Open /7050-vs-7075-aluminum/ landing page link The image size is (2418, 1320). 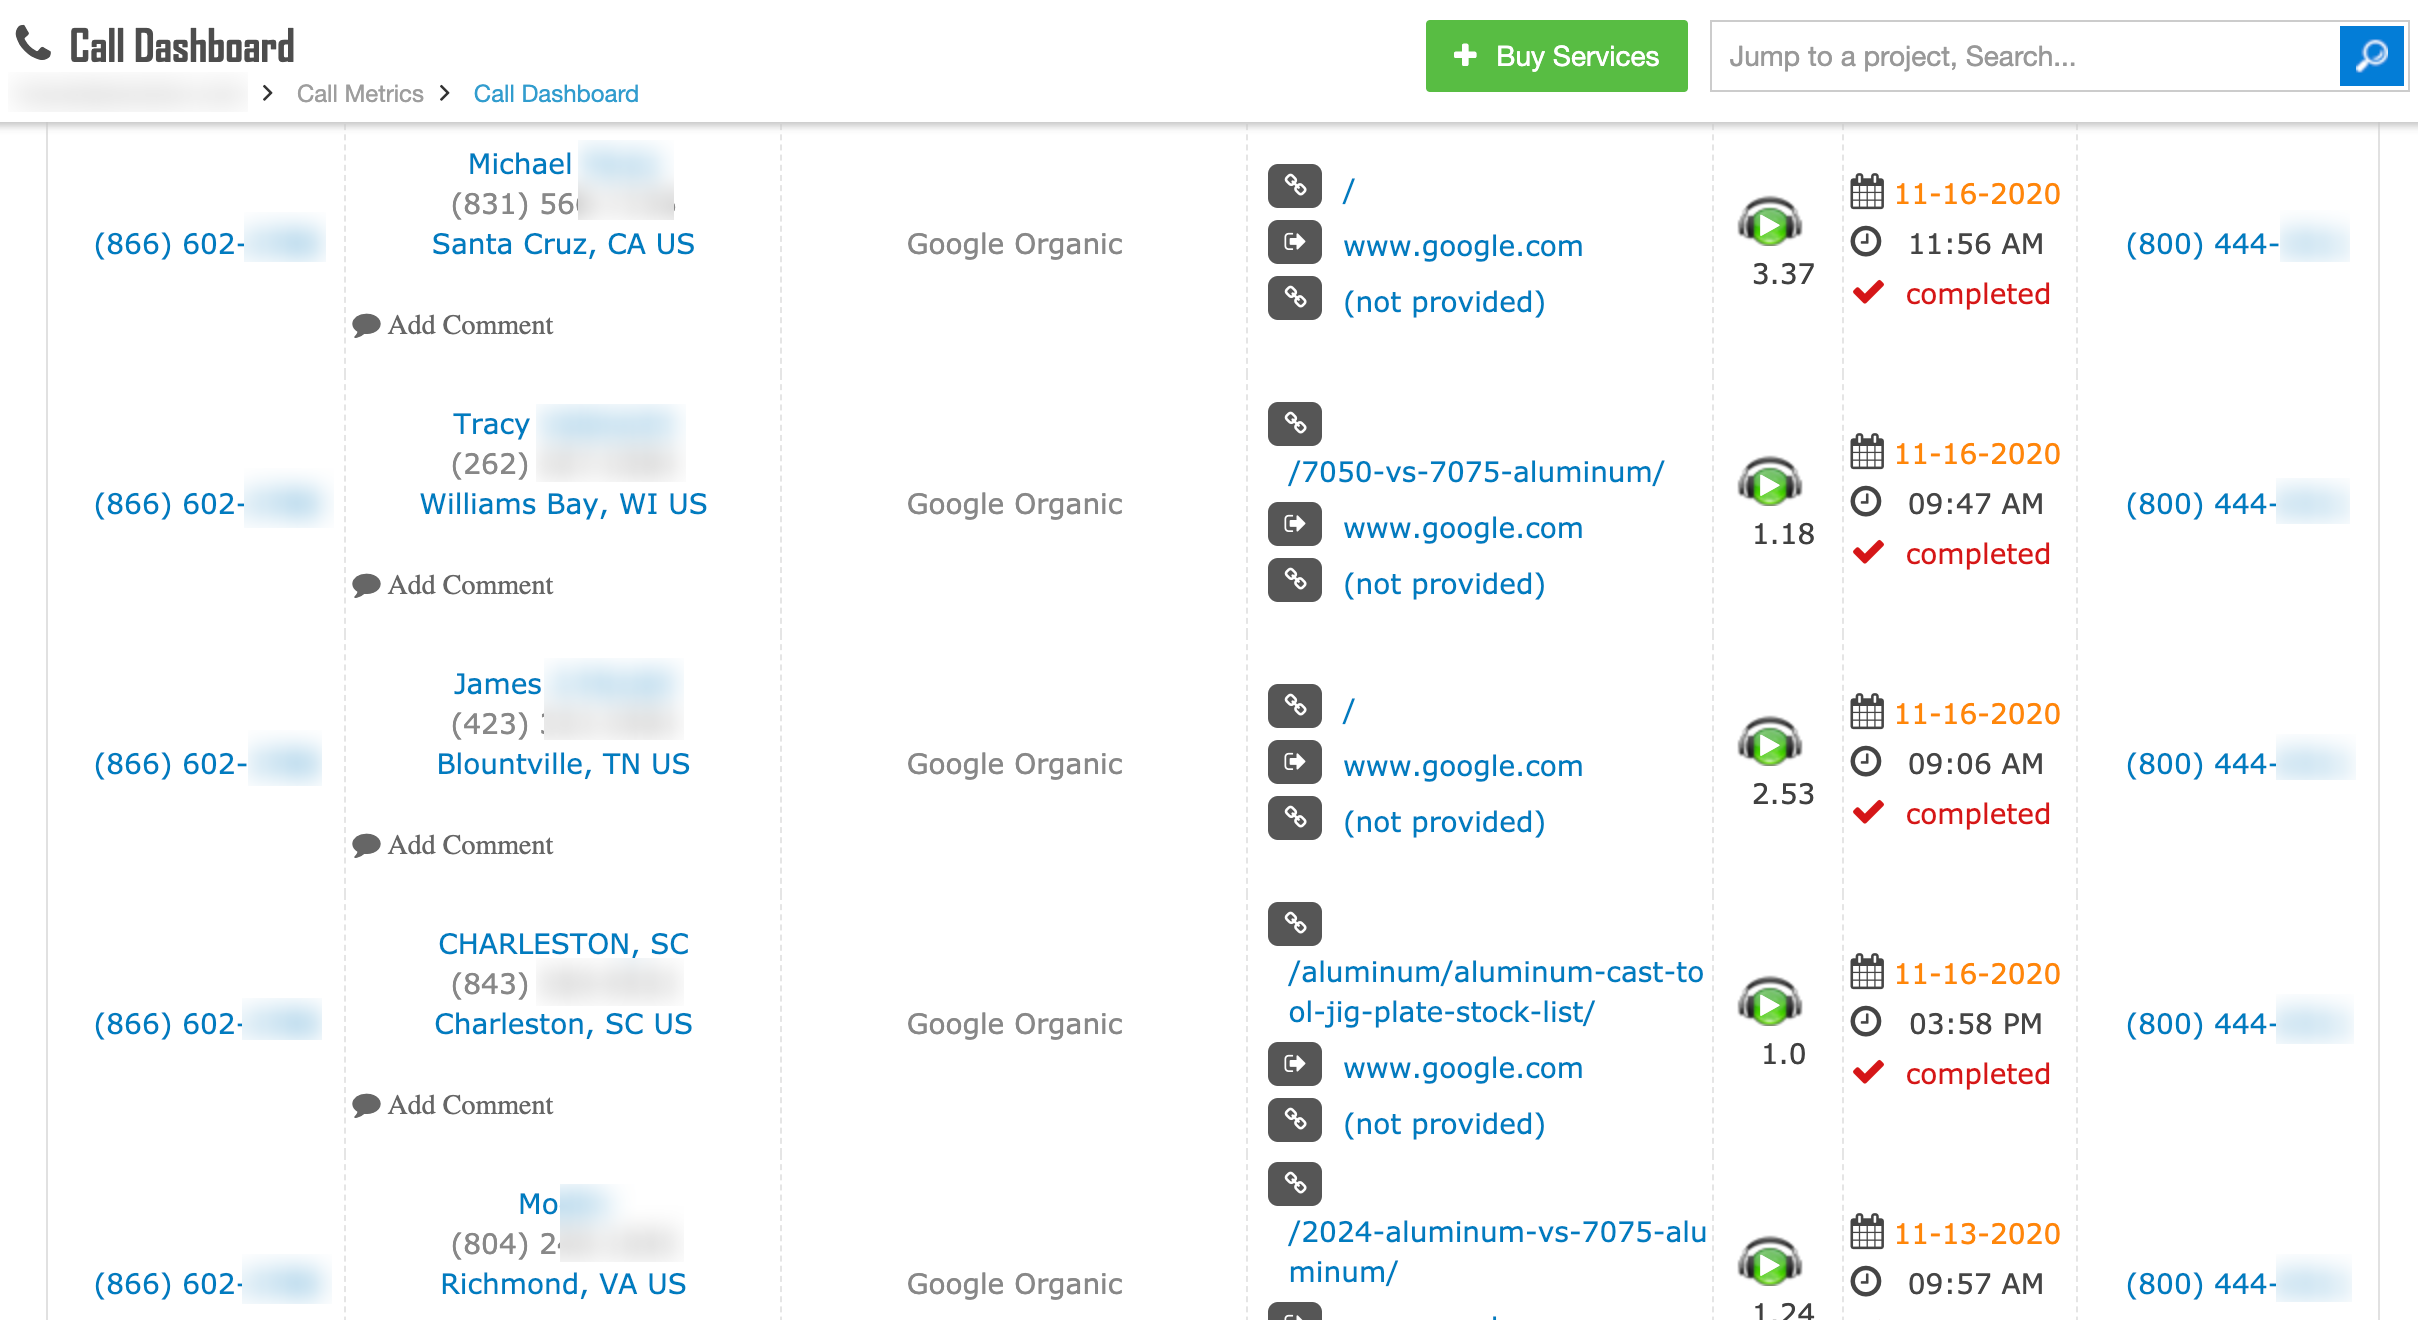[x=1476, y=472]
